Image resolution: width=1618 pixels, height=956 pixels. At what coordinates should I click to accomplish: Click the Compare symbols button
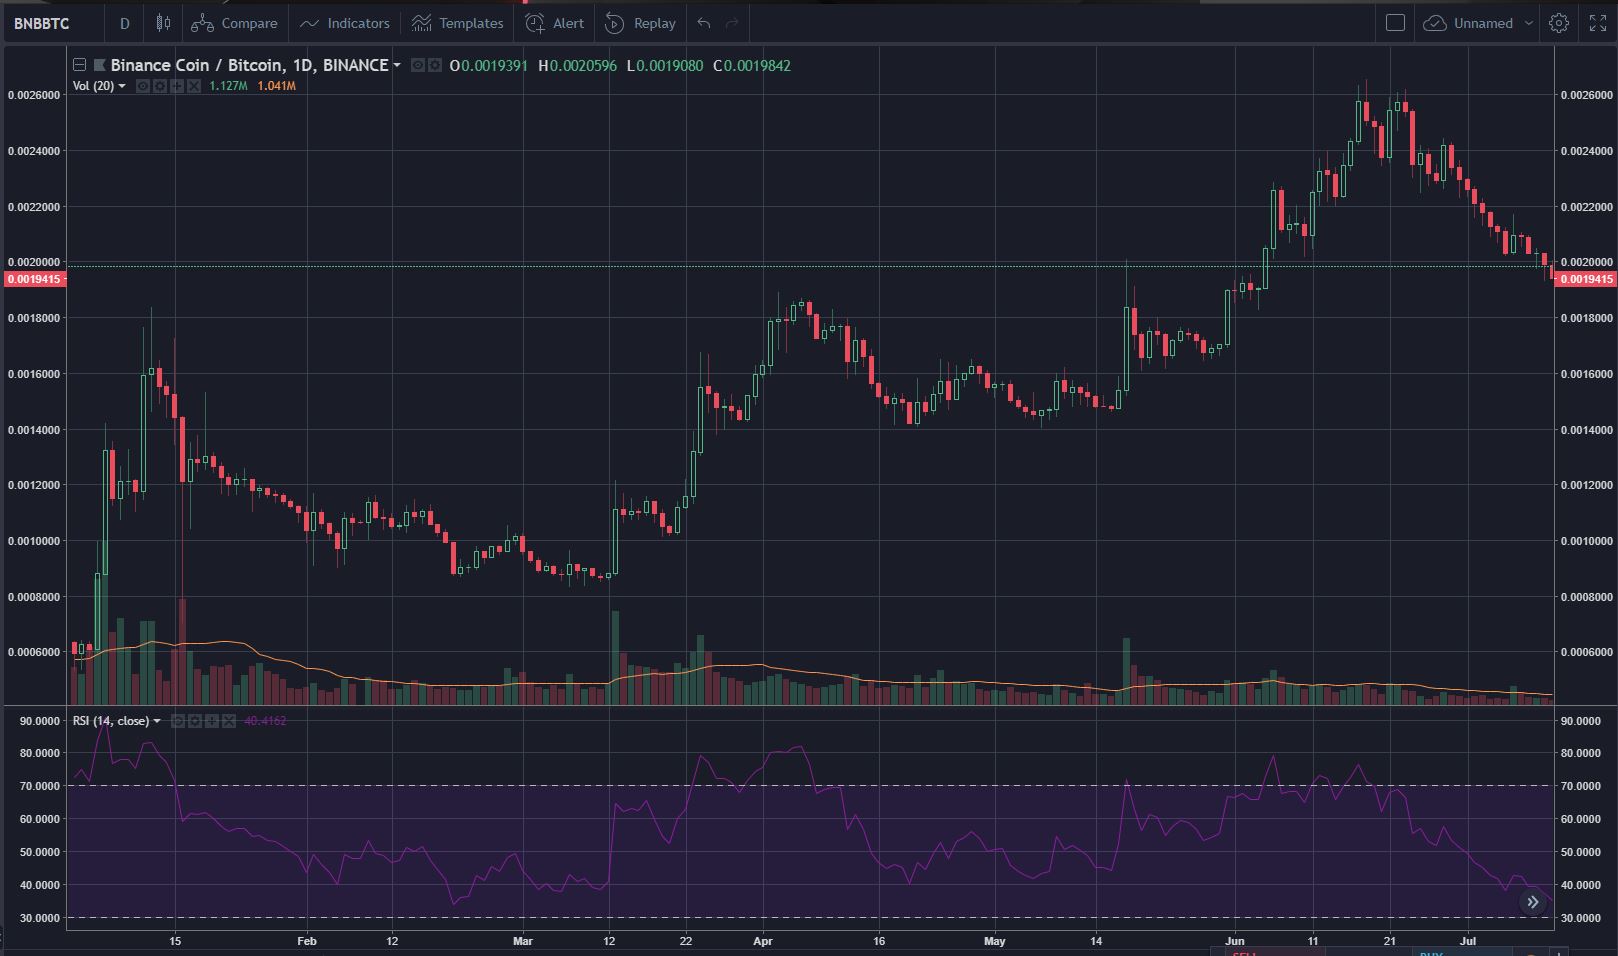[x=235, y=23]
